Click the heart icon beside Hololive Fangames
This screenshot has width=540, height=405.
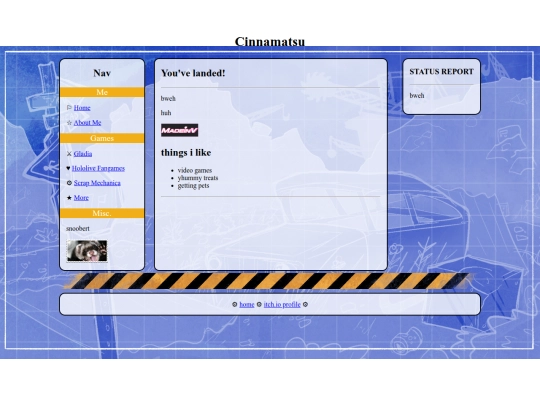pos(68,168)
